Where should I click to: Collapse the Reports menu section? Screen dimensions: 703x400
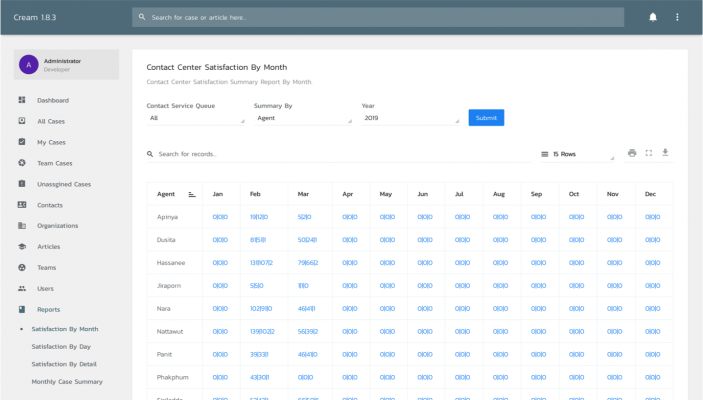coord(49,309)
